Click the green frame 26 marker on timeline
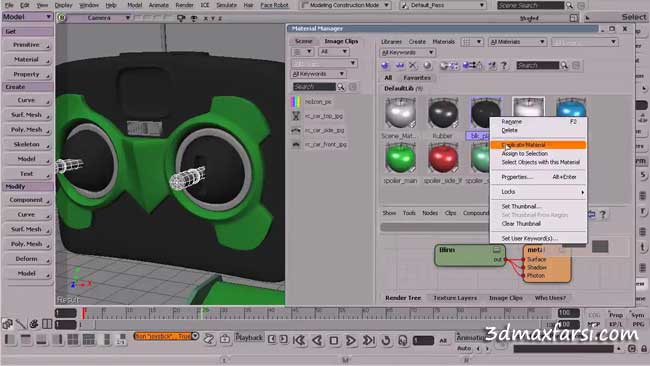This screenshot has height=366, width=650. (x=203, y=312)
